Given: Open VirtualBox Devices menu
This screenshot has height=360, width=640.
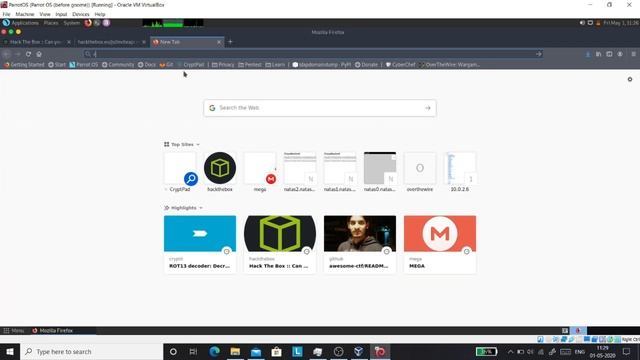Looking at the screenshot, I should 80,14.
